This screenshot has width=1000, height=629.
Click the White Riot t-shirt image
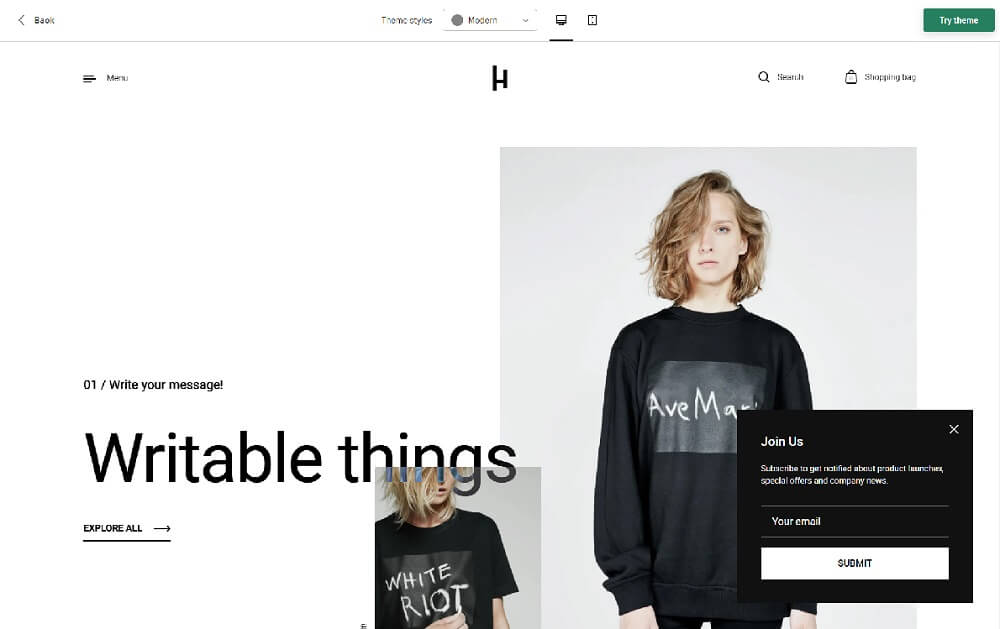point(458,548)
